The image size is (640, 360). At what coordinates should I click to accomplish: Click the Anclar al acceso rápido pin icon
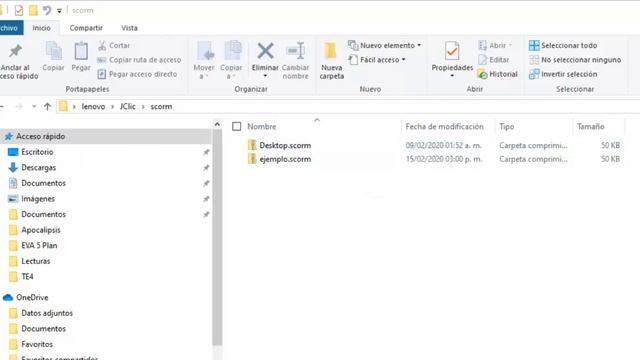pyautogui.click(x=16, y=51)
